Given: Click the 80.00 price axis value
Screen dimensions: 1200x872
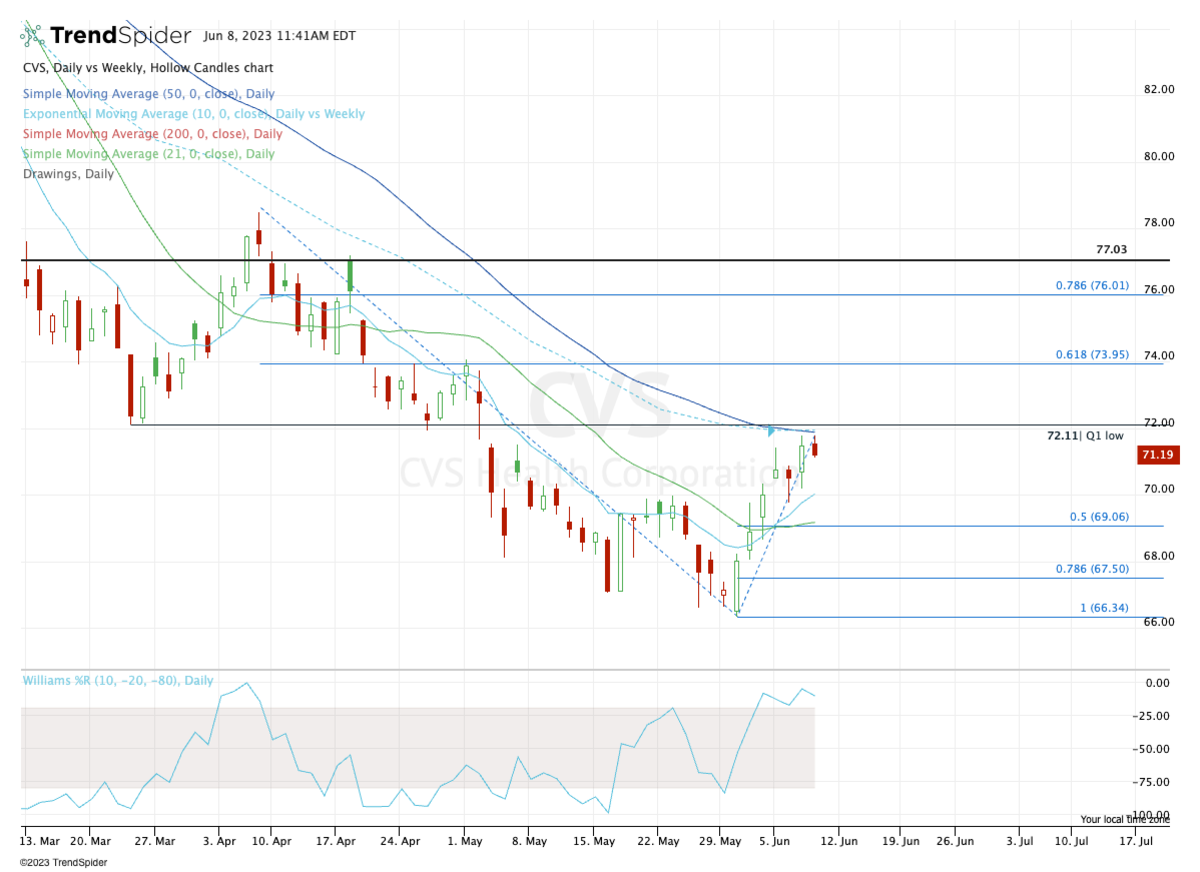Looking at the screenshot, I should [x=1159, y=156].
